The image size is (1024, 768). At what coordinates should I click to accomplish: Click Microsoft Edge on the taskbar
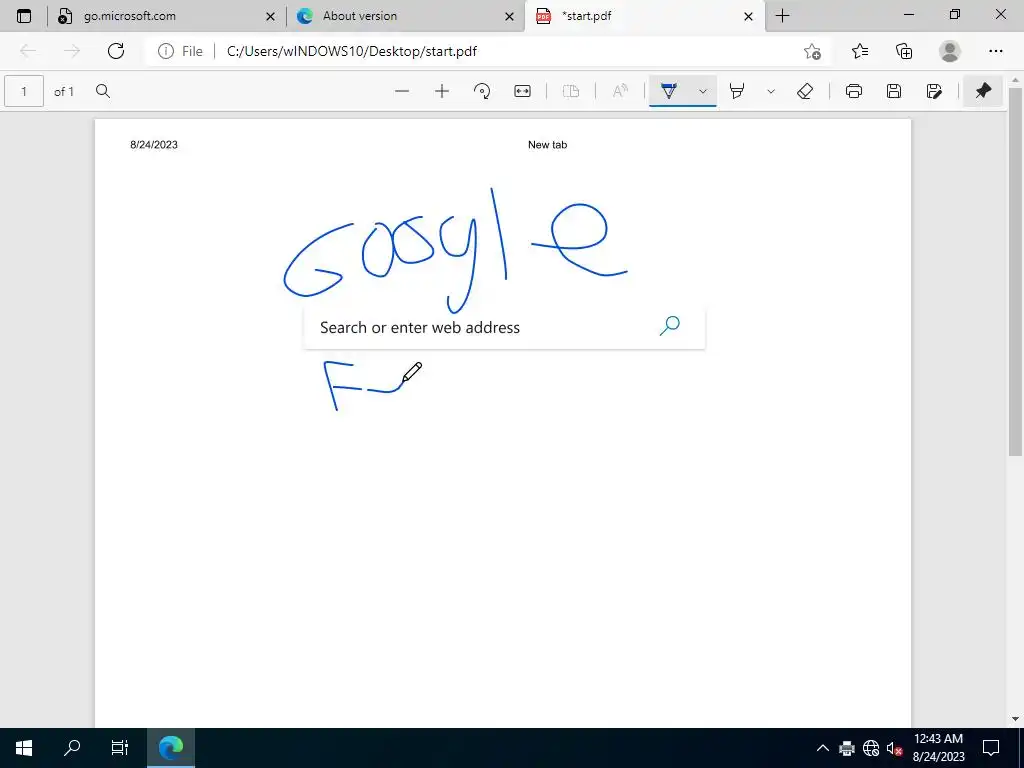[170, 748]
